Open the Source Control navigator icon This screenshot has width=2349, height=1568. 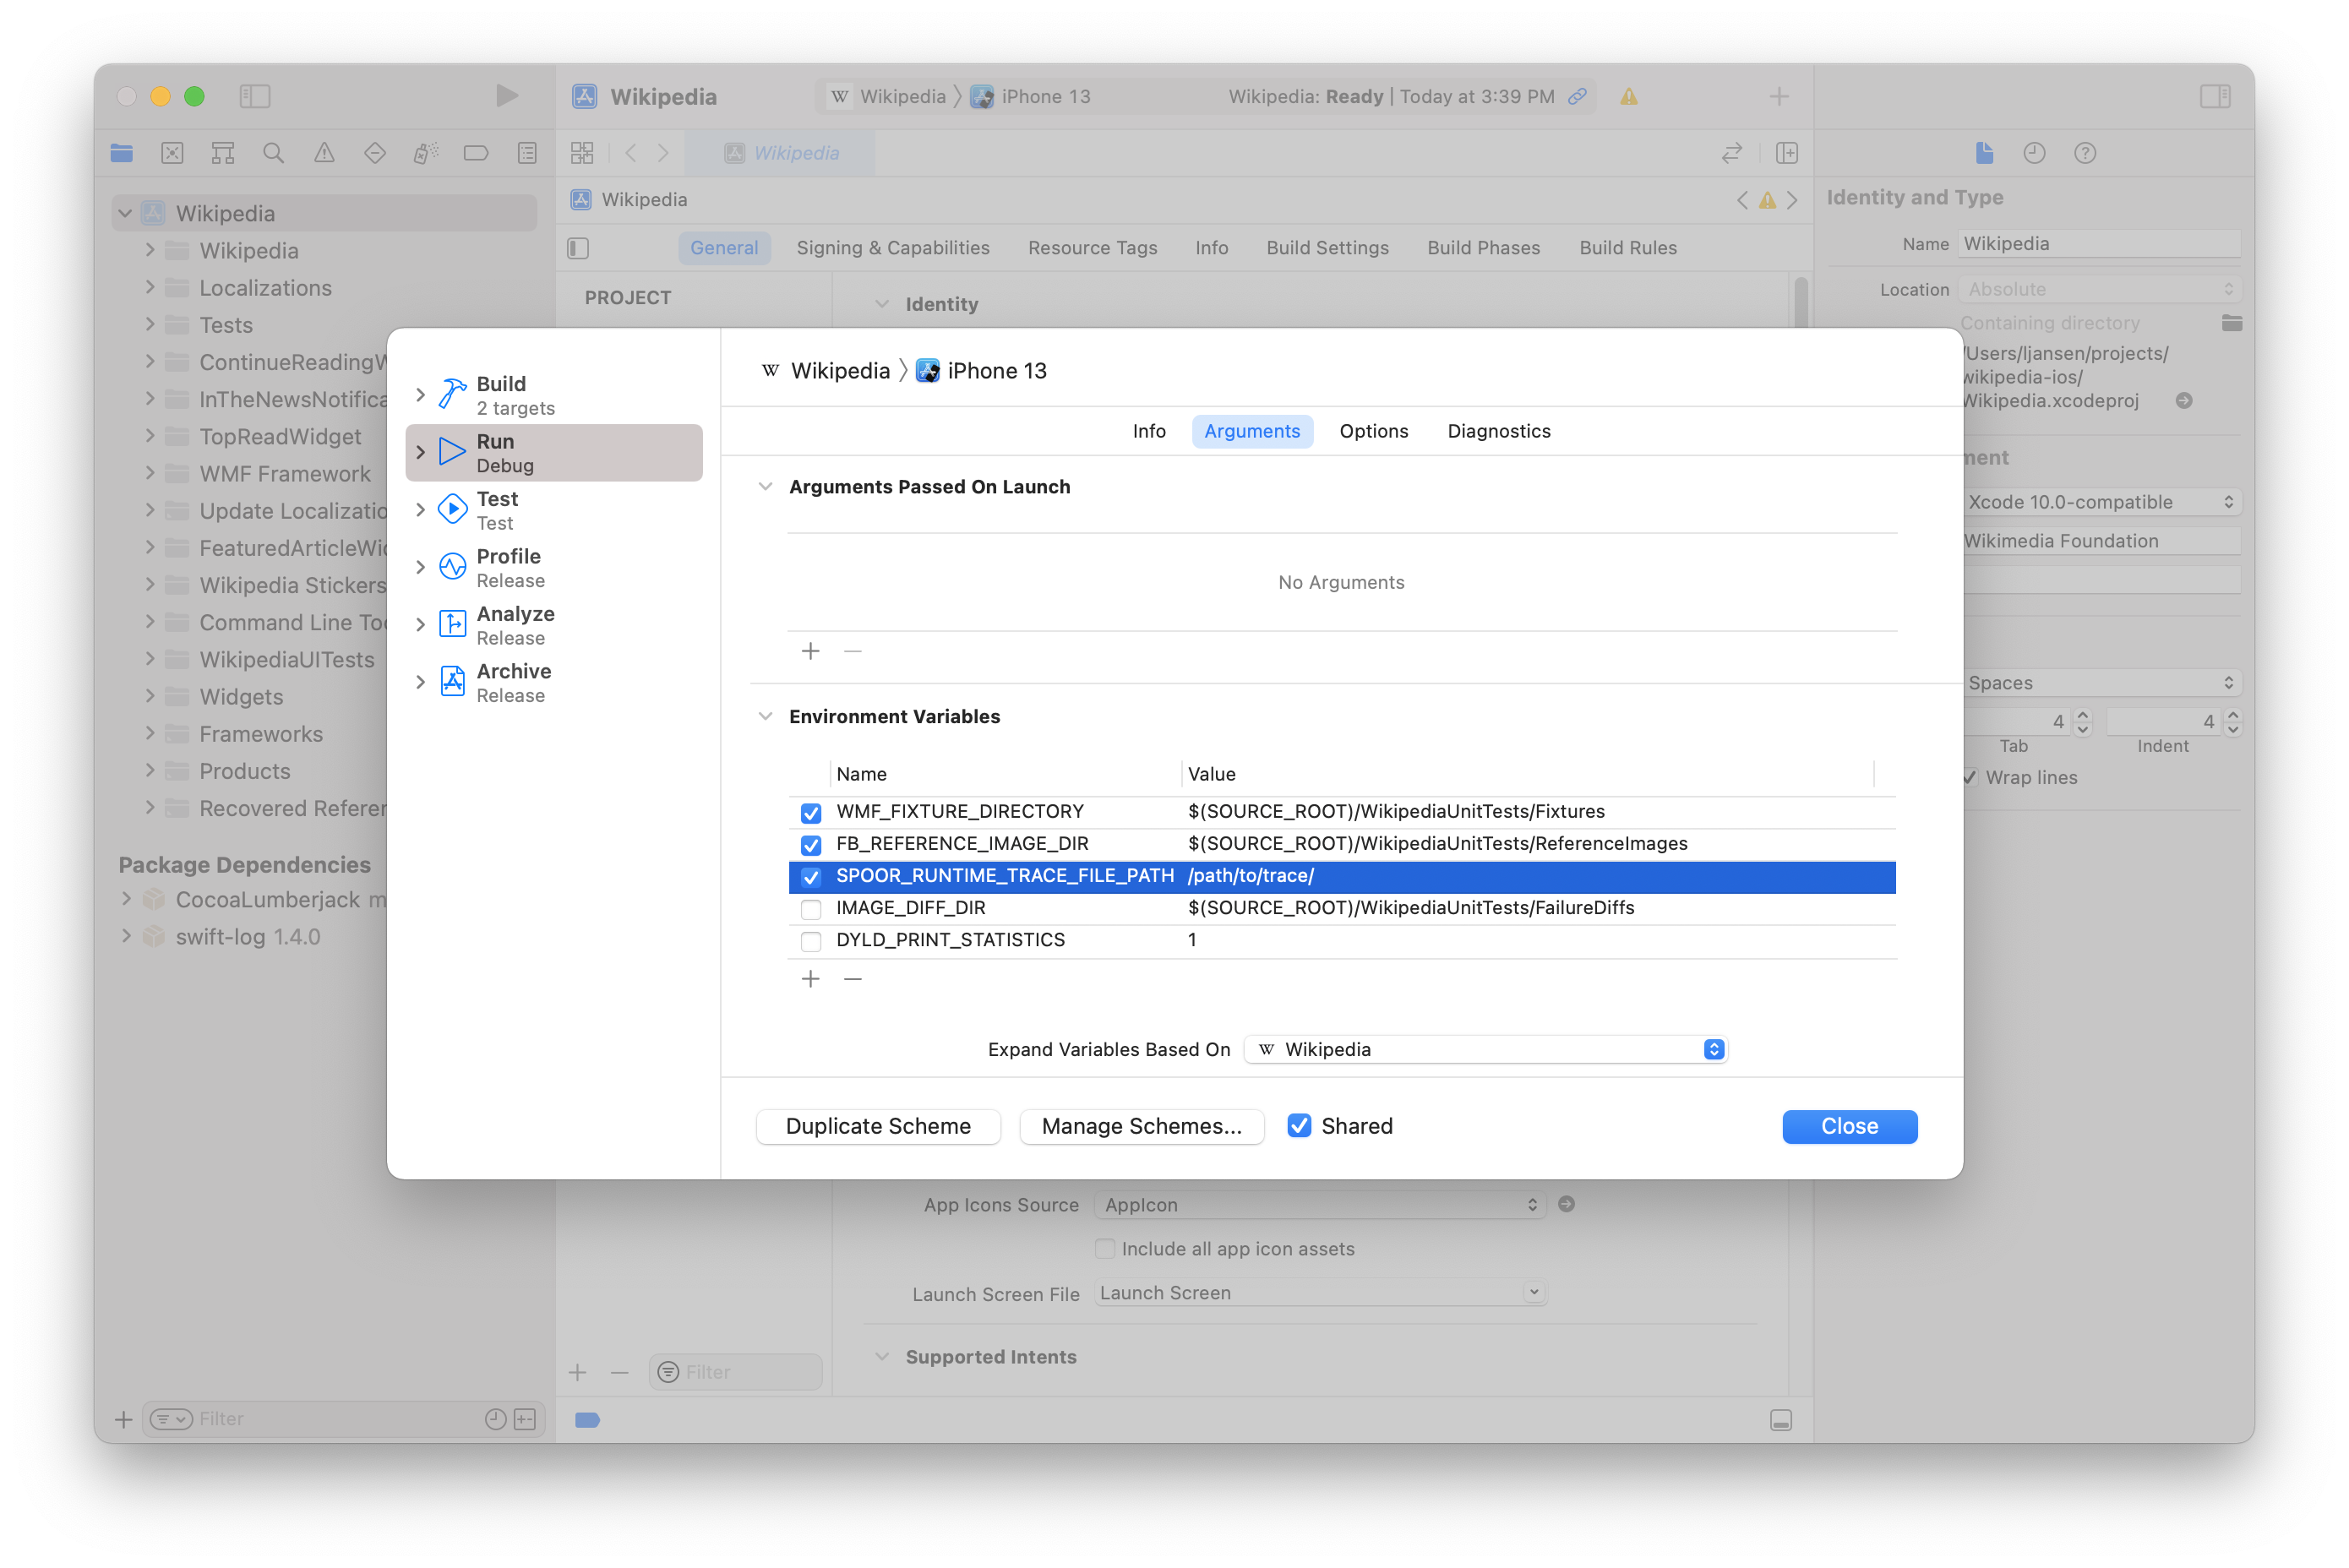coord(172,153)
